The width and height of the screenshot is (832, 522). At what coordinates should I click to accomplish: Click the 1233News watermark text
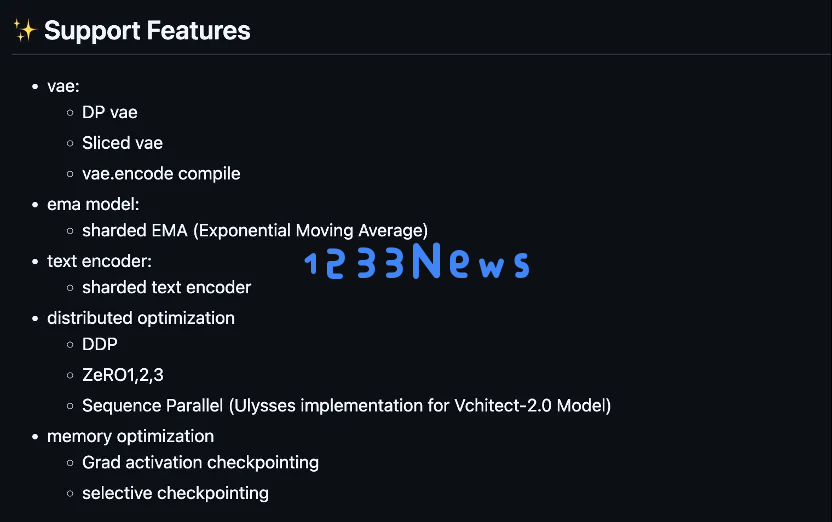point(417,261)
